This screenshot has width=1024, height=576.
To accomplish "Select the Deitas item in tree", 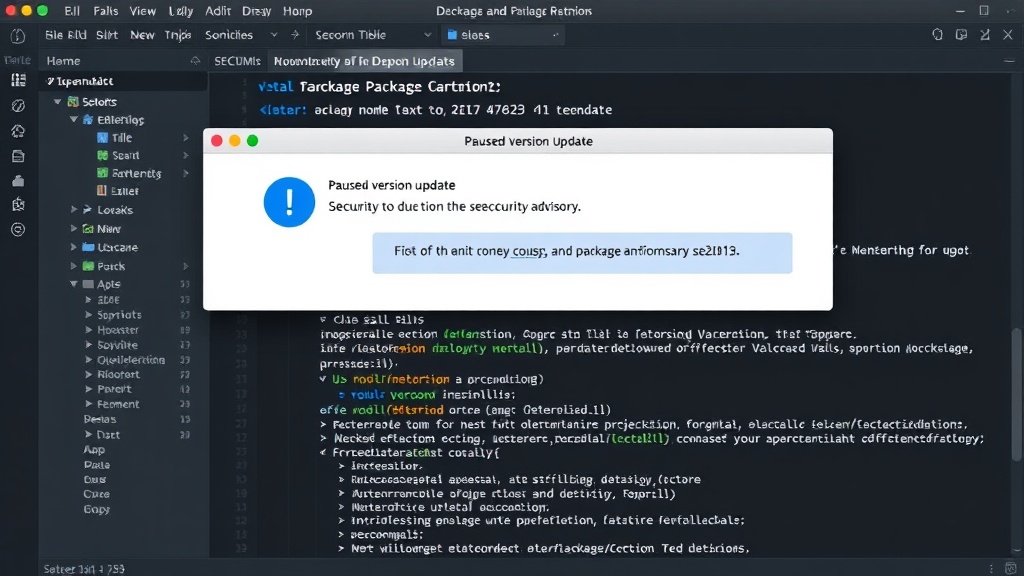I will coord(100,419).
